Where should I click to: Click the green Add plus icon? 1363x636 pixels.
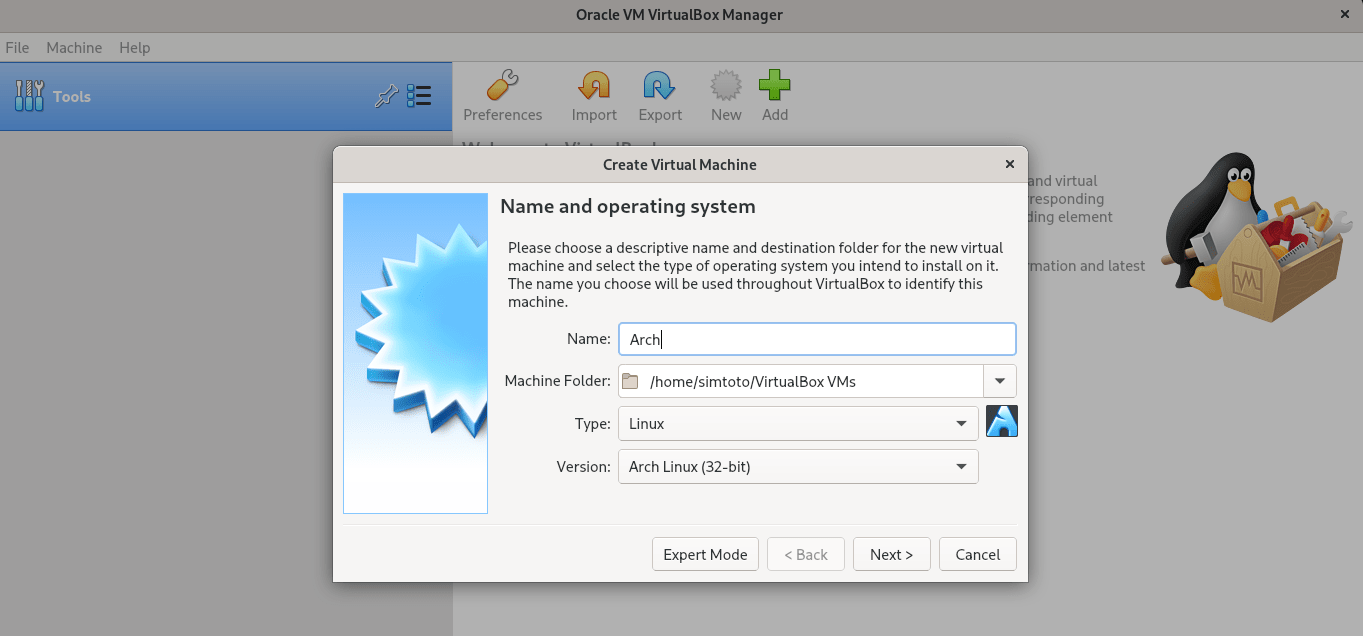point(775,87)
